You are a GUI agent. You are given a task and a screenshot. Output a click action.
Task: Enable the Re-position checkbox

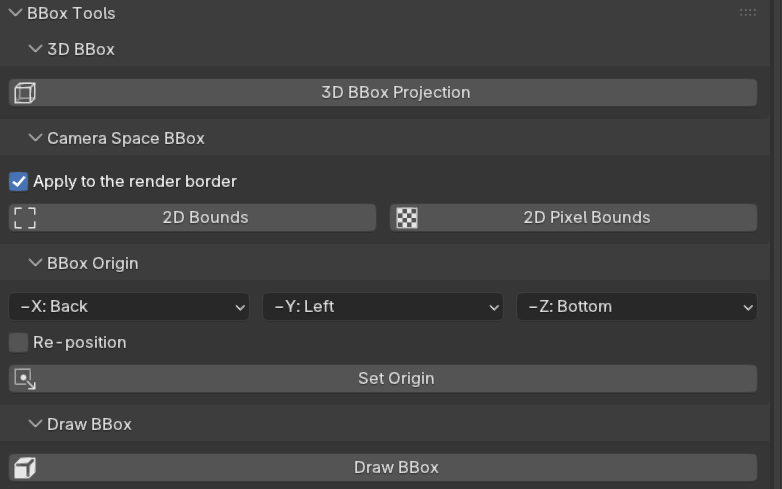(x=19, y=343)
